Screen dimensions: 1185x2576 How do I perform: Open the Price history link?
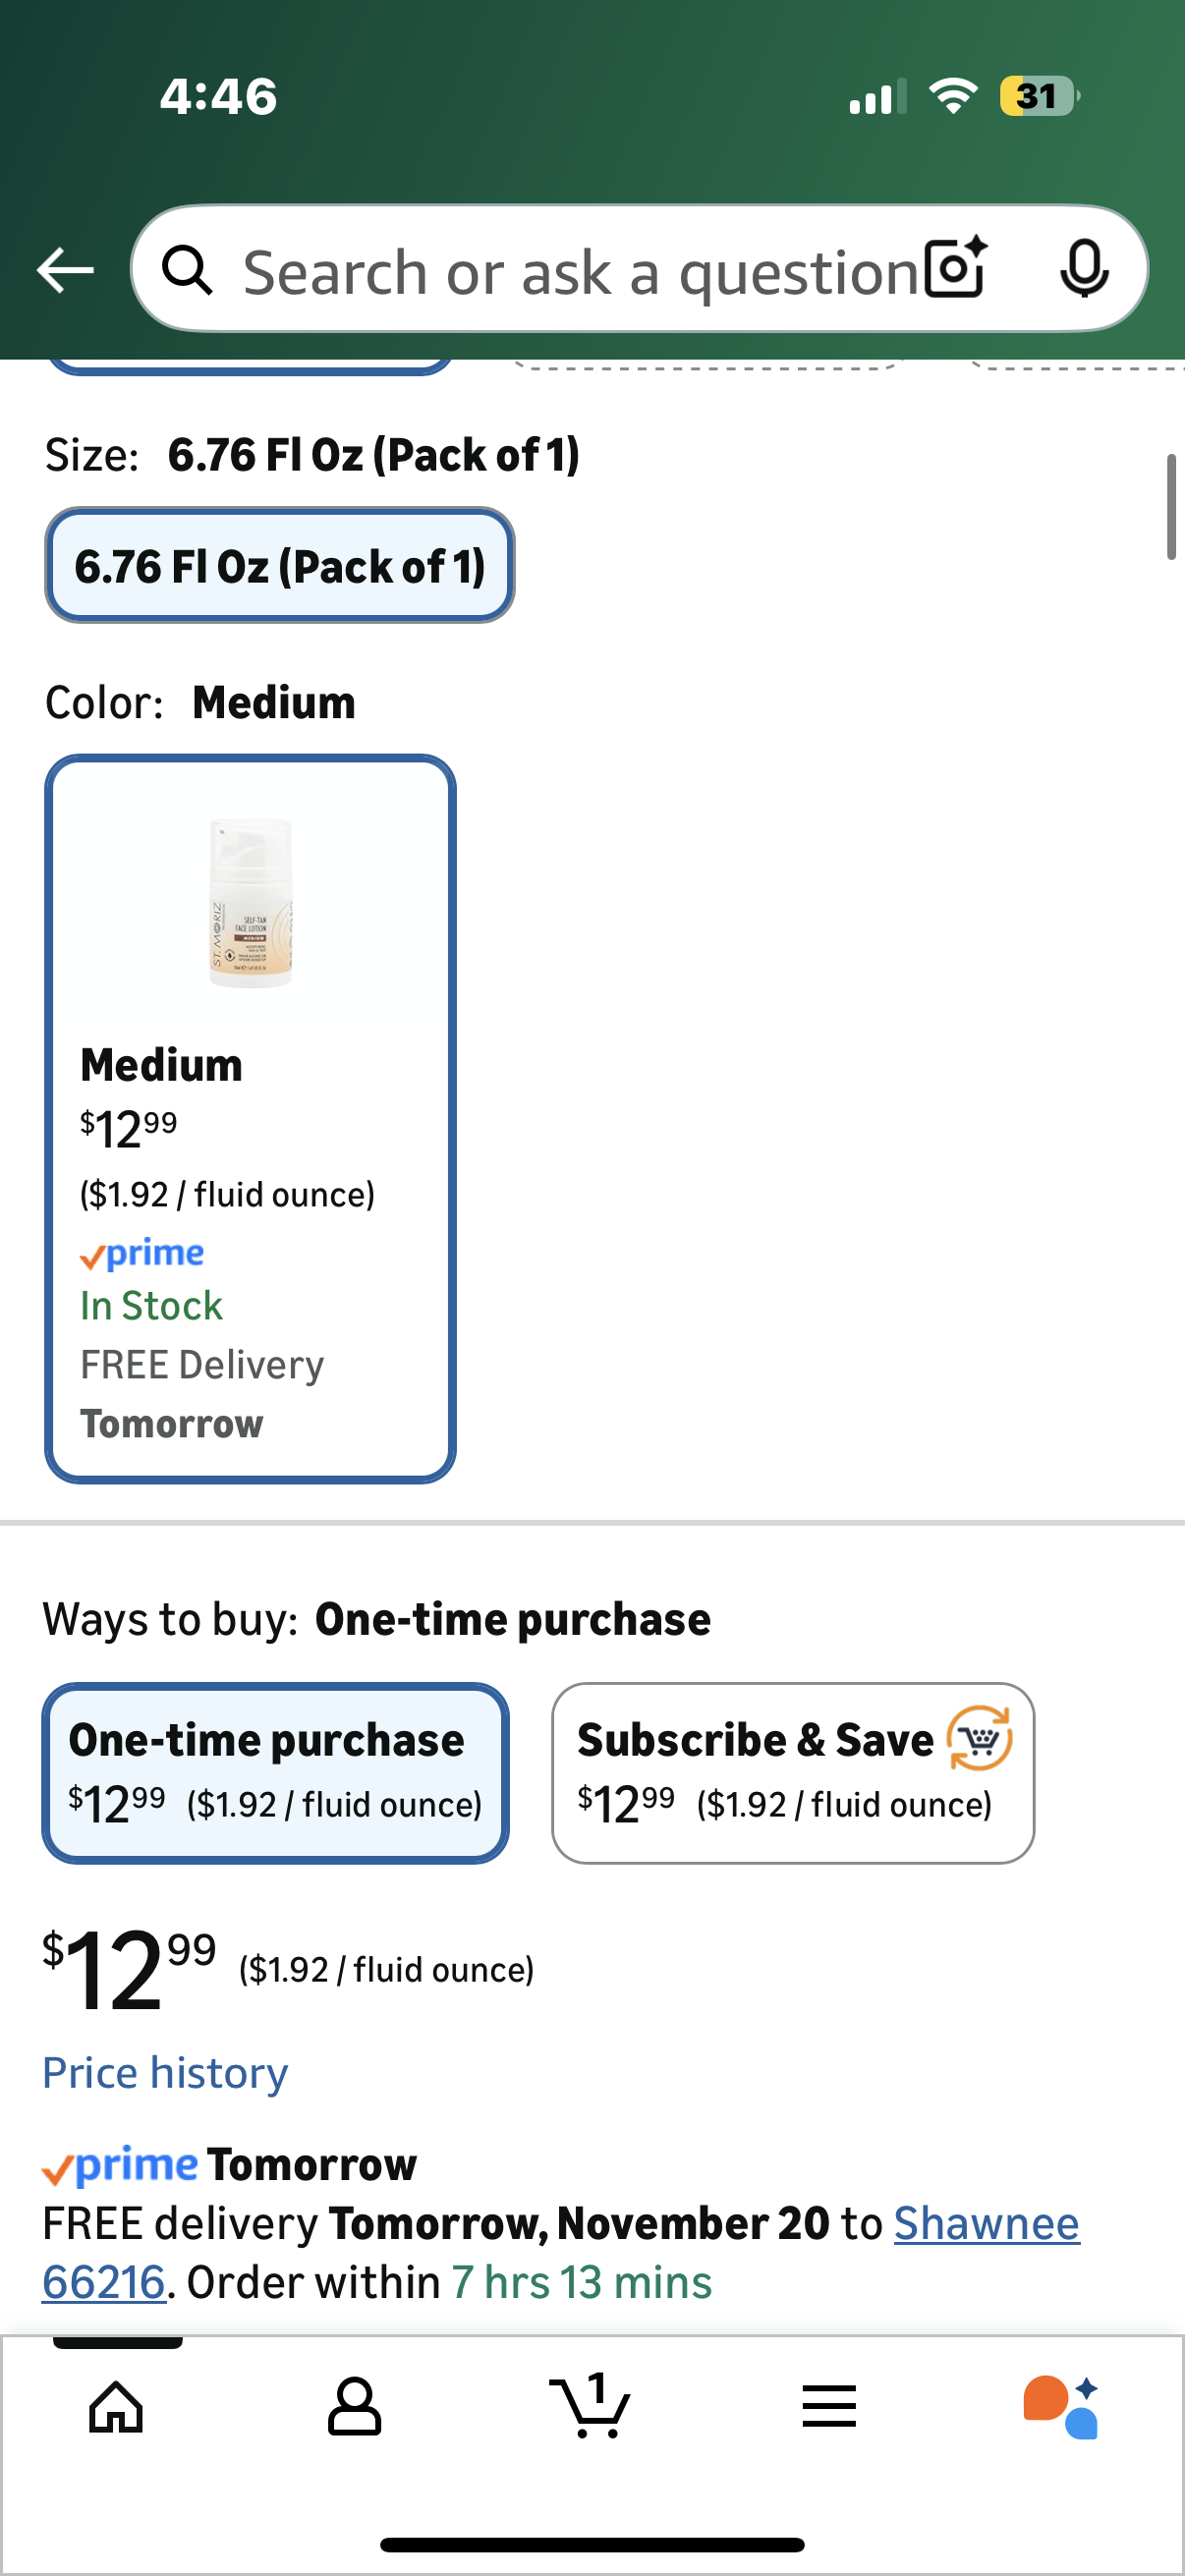pyautogui.click(x=165, y=2072)
